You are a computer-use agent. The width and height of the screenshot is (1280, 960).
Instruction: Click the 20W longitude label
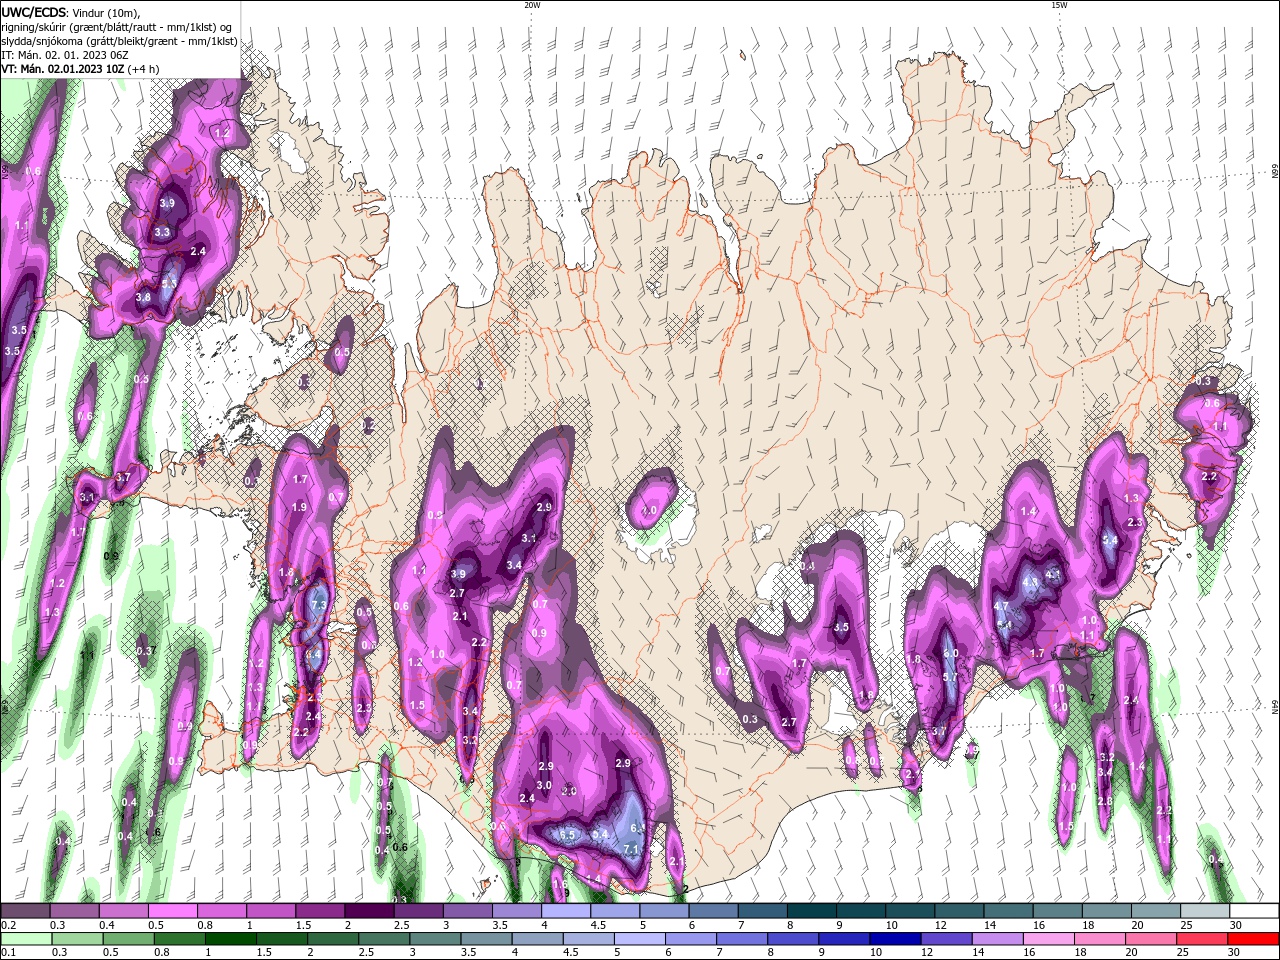[x=532, y=5]
